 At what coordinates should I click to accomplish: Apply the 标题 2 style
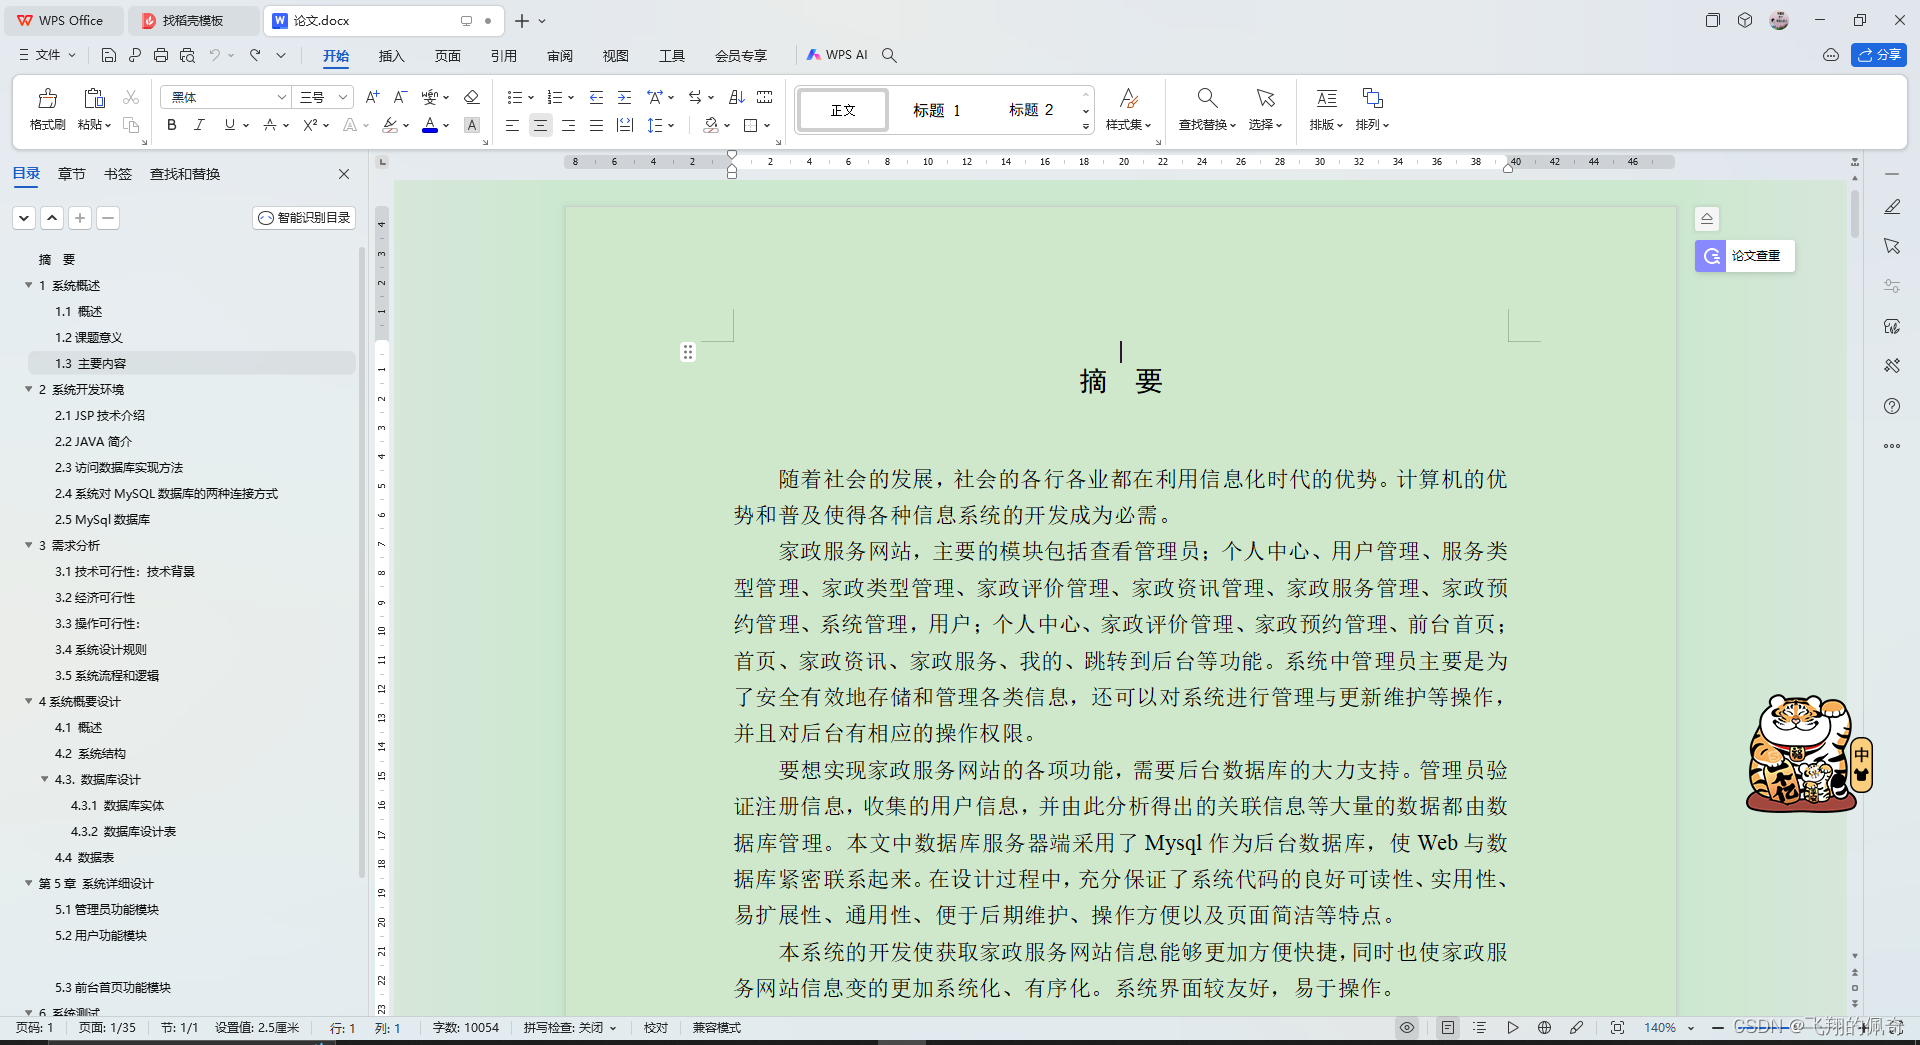(1031, 110)
